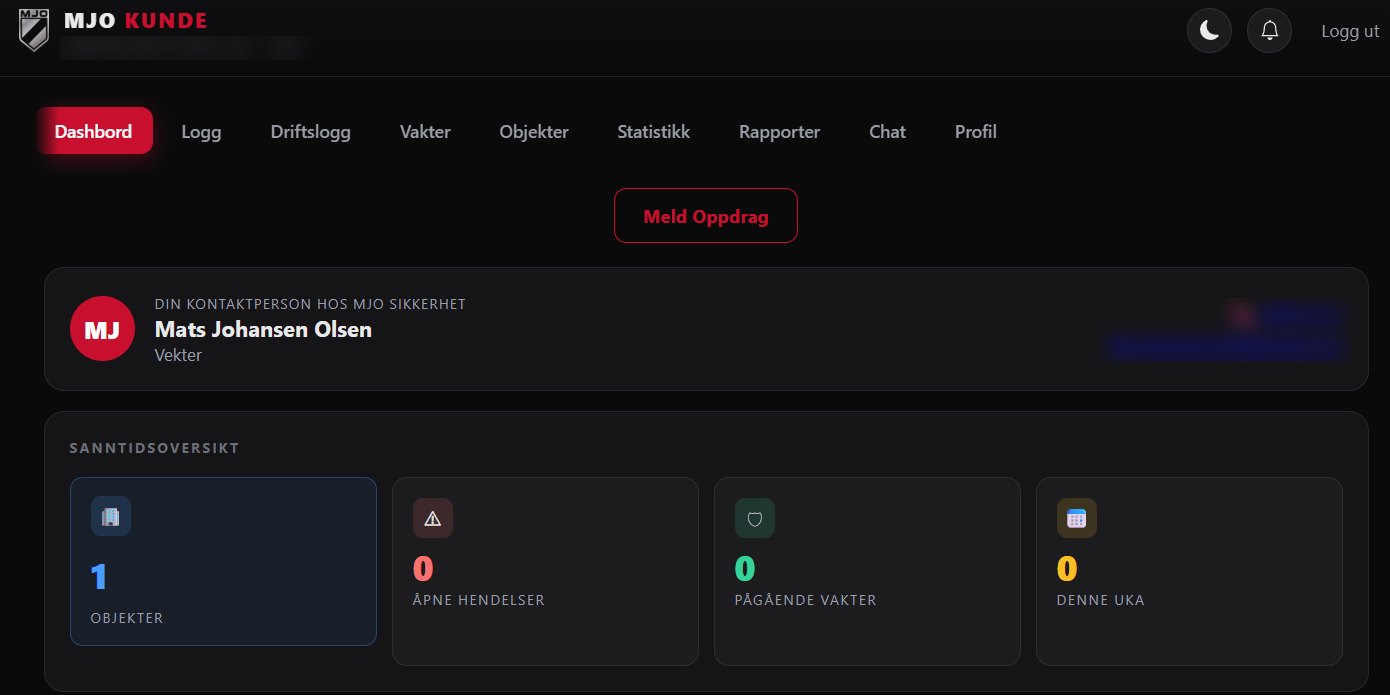1390x695 pixels.
Task: Click the MJ contact avatar
Action: 102,328
